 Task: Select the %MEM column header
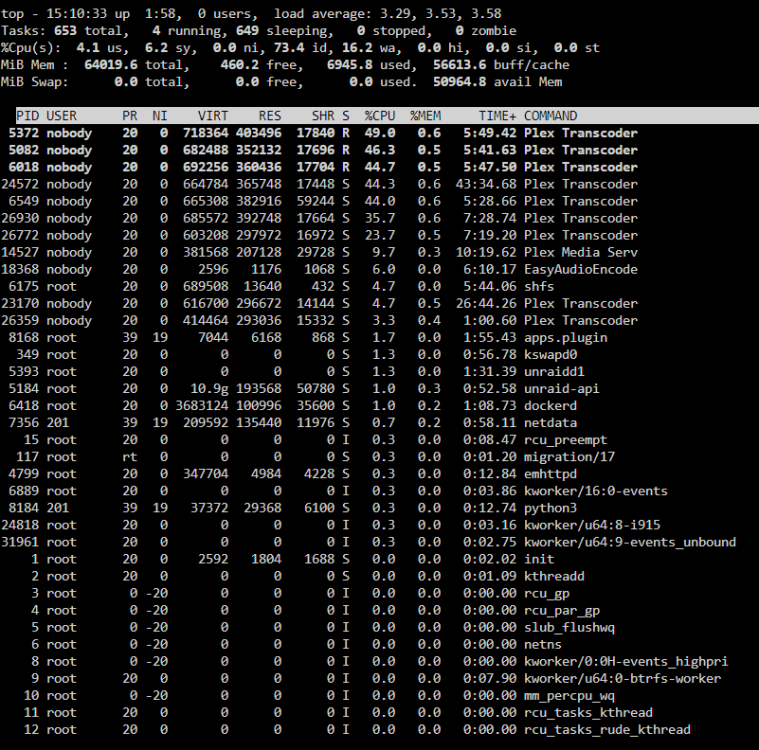[425, 116]
